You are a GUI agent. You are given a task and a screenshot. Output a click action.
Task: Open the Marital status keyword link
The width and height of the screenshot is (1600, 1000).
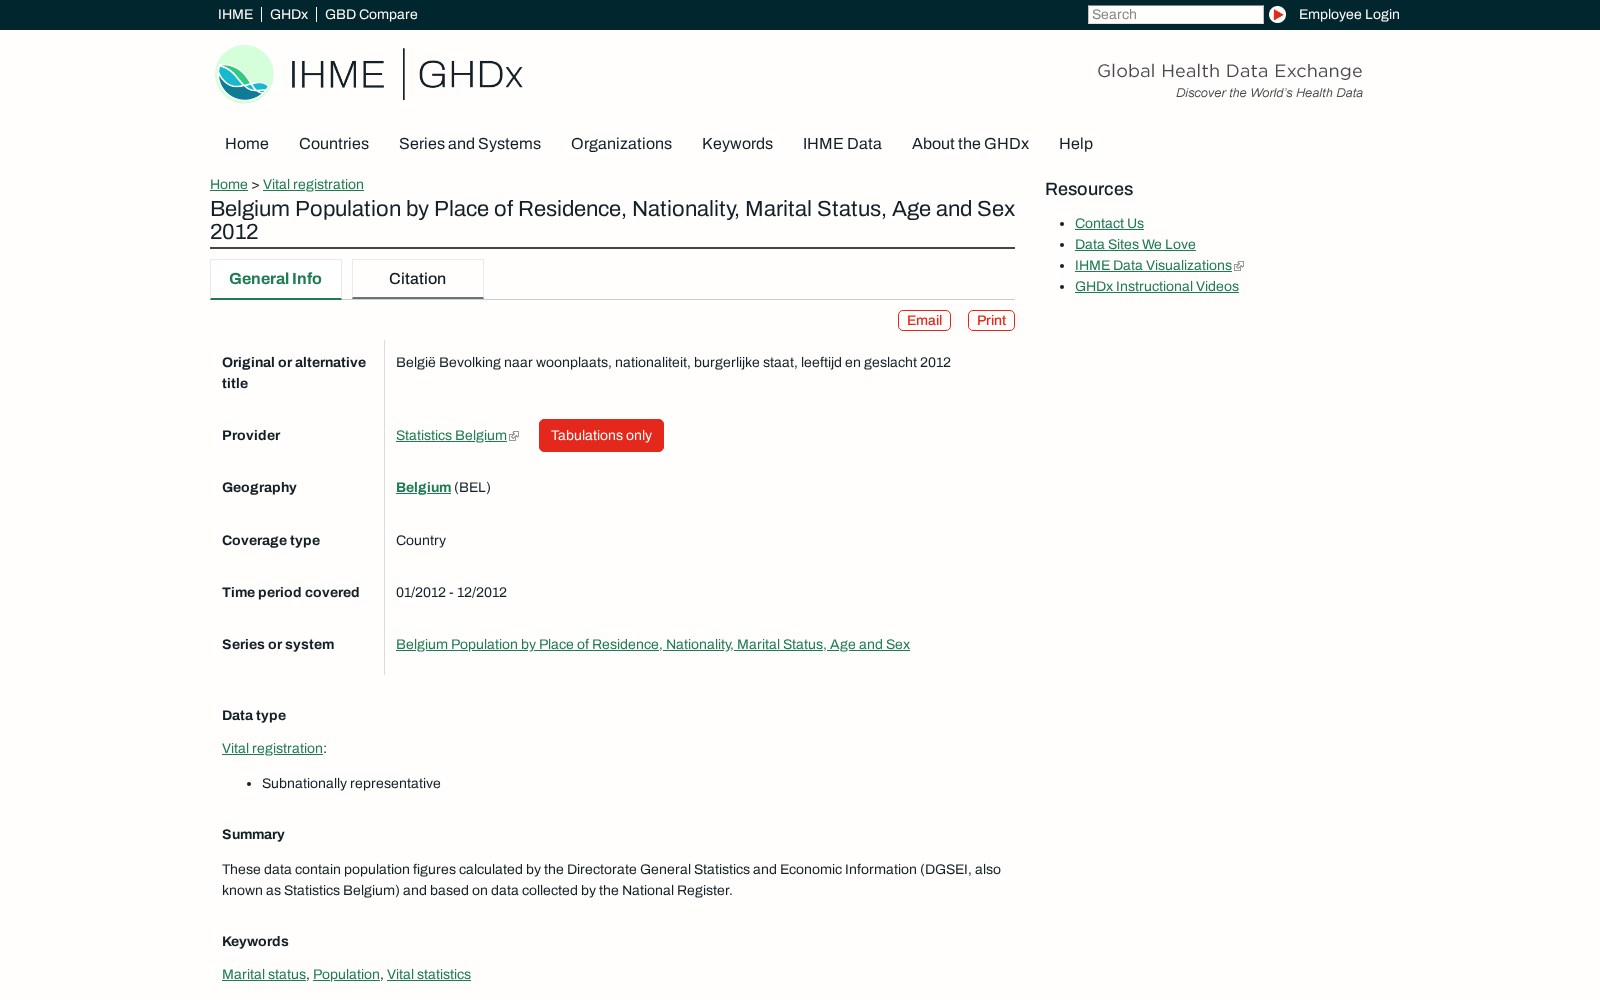point(264,974)
